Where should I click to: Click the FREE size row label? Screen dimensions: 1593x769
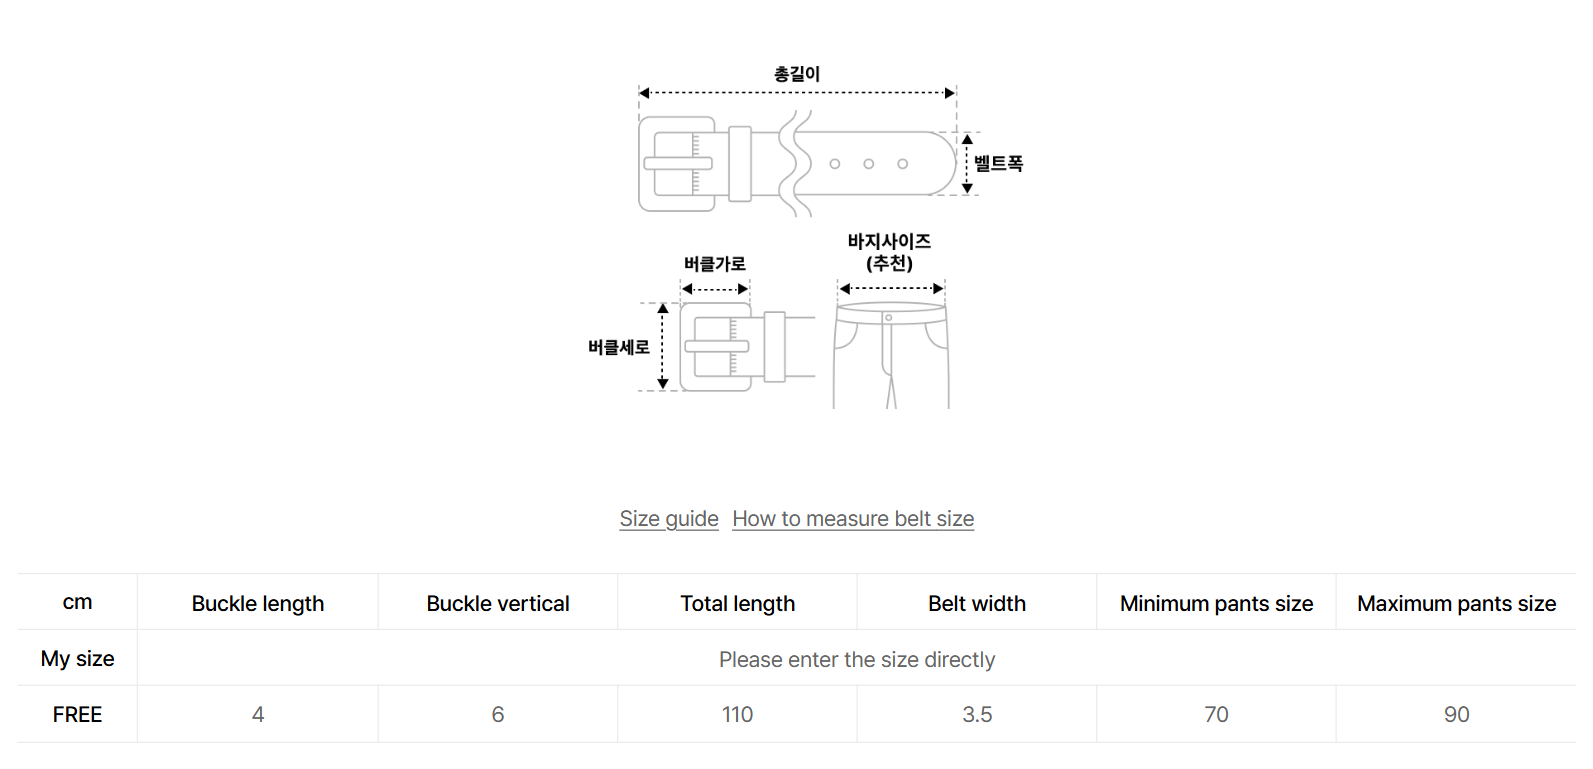[x=77, y=714]
